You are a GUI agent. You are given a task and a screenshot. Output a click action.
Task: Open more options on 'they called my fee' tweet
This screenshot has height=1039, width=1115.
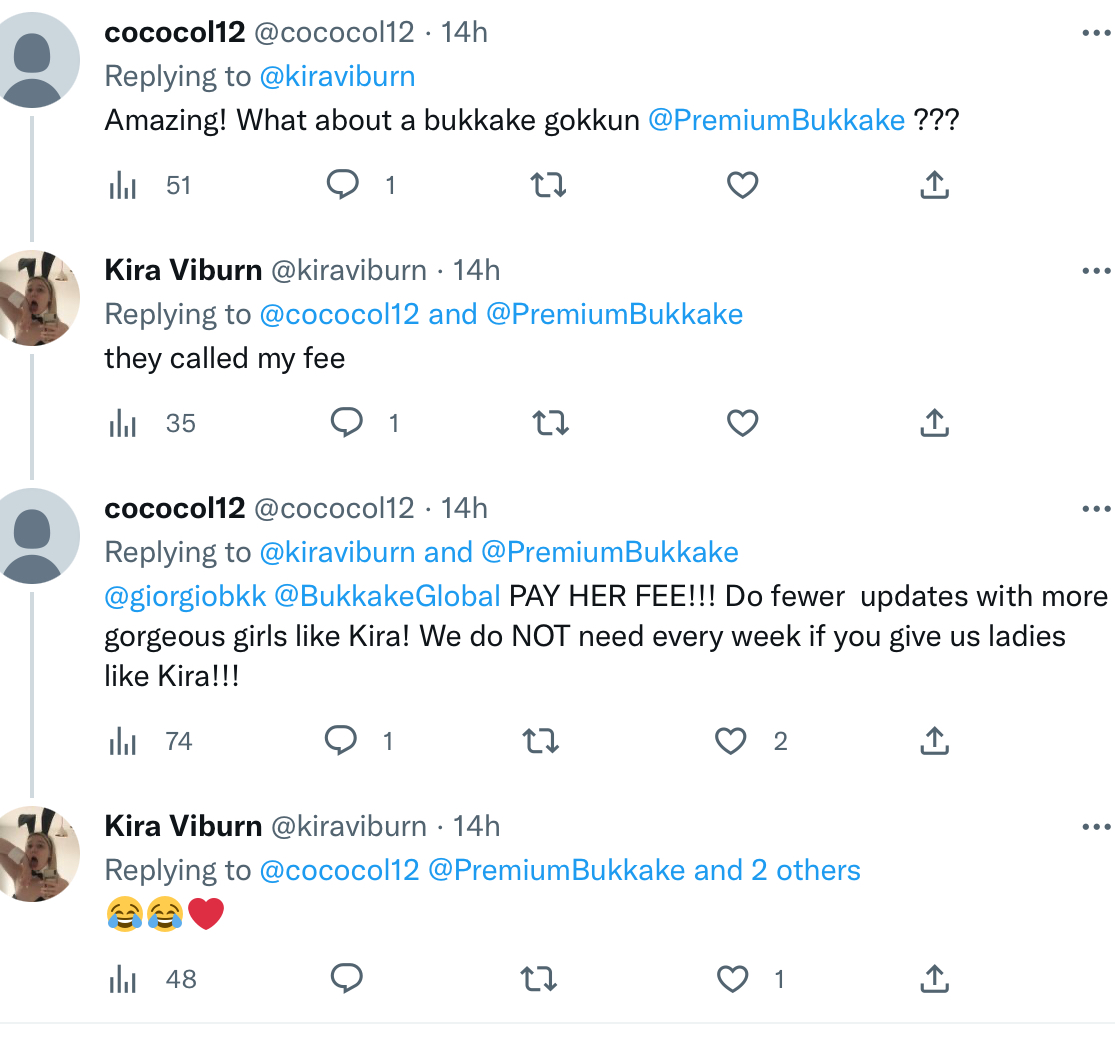(x=1096, y=271)
